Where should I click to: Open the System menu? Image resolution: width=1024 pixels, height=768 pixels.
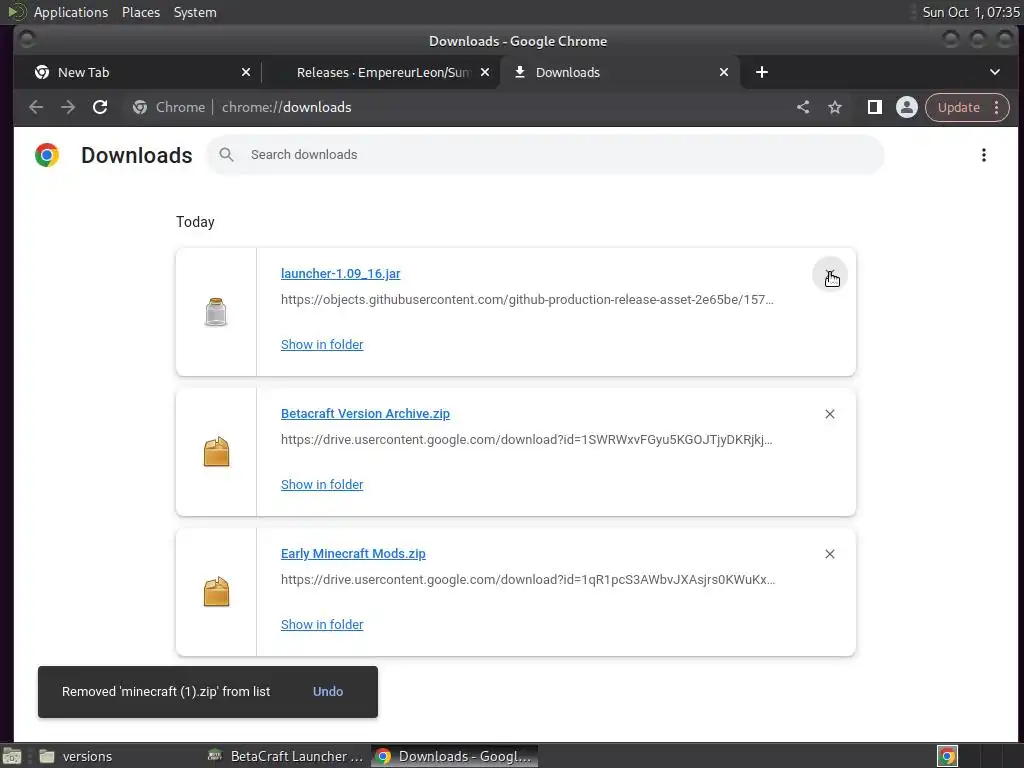click(195, 12)
